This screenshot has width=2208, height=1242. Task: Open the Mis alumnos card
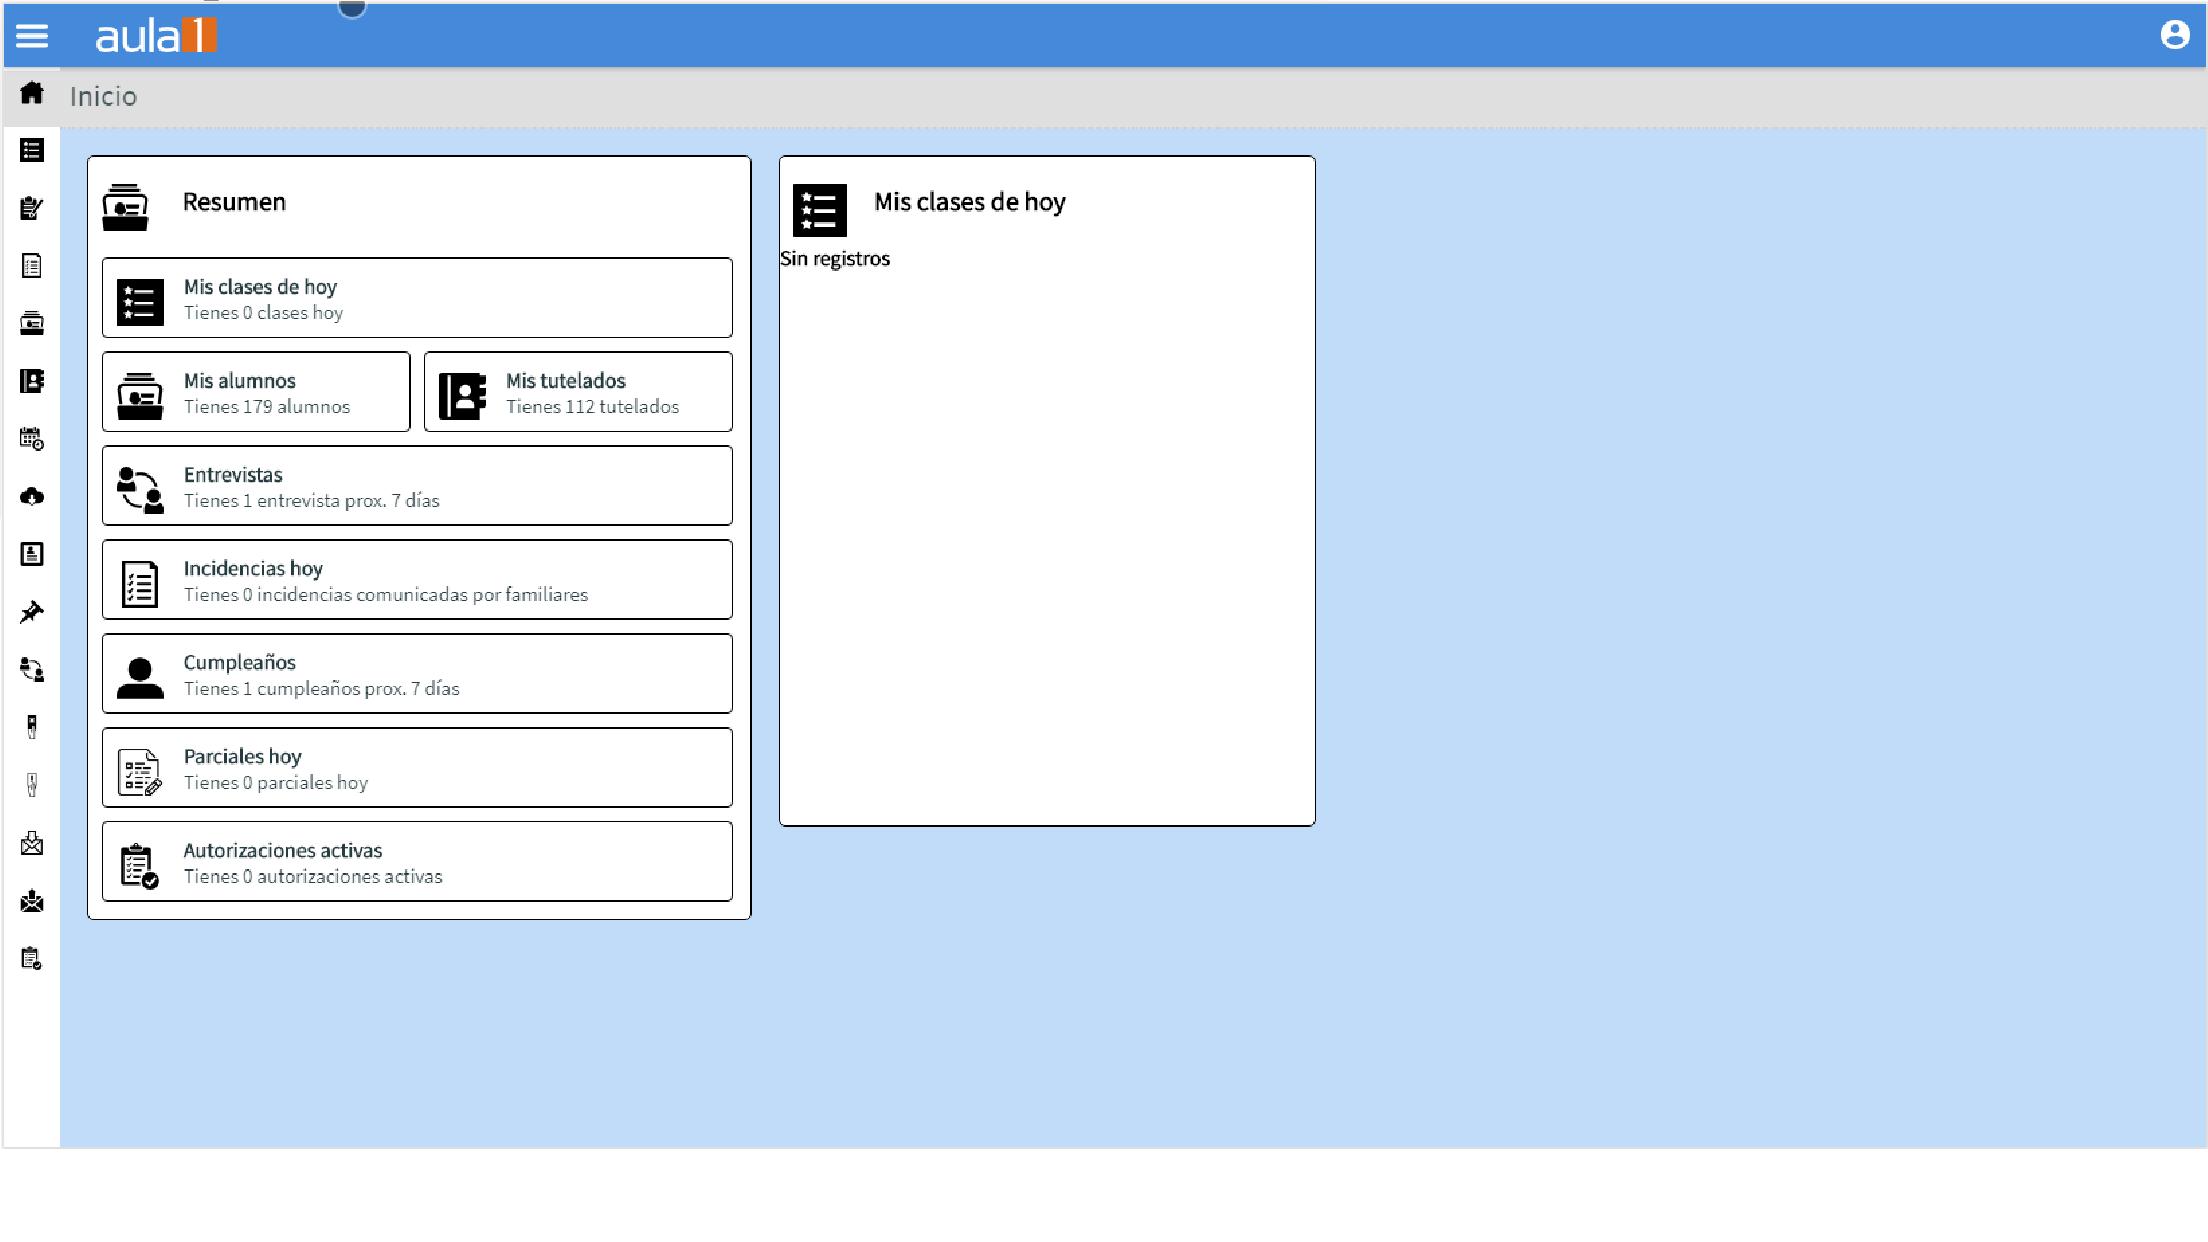[256, 392]
